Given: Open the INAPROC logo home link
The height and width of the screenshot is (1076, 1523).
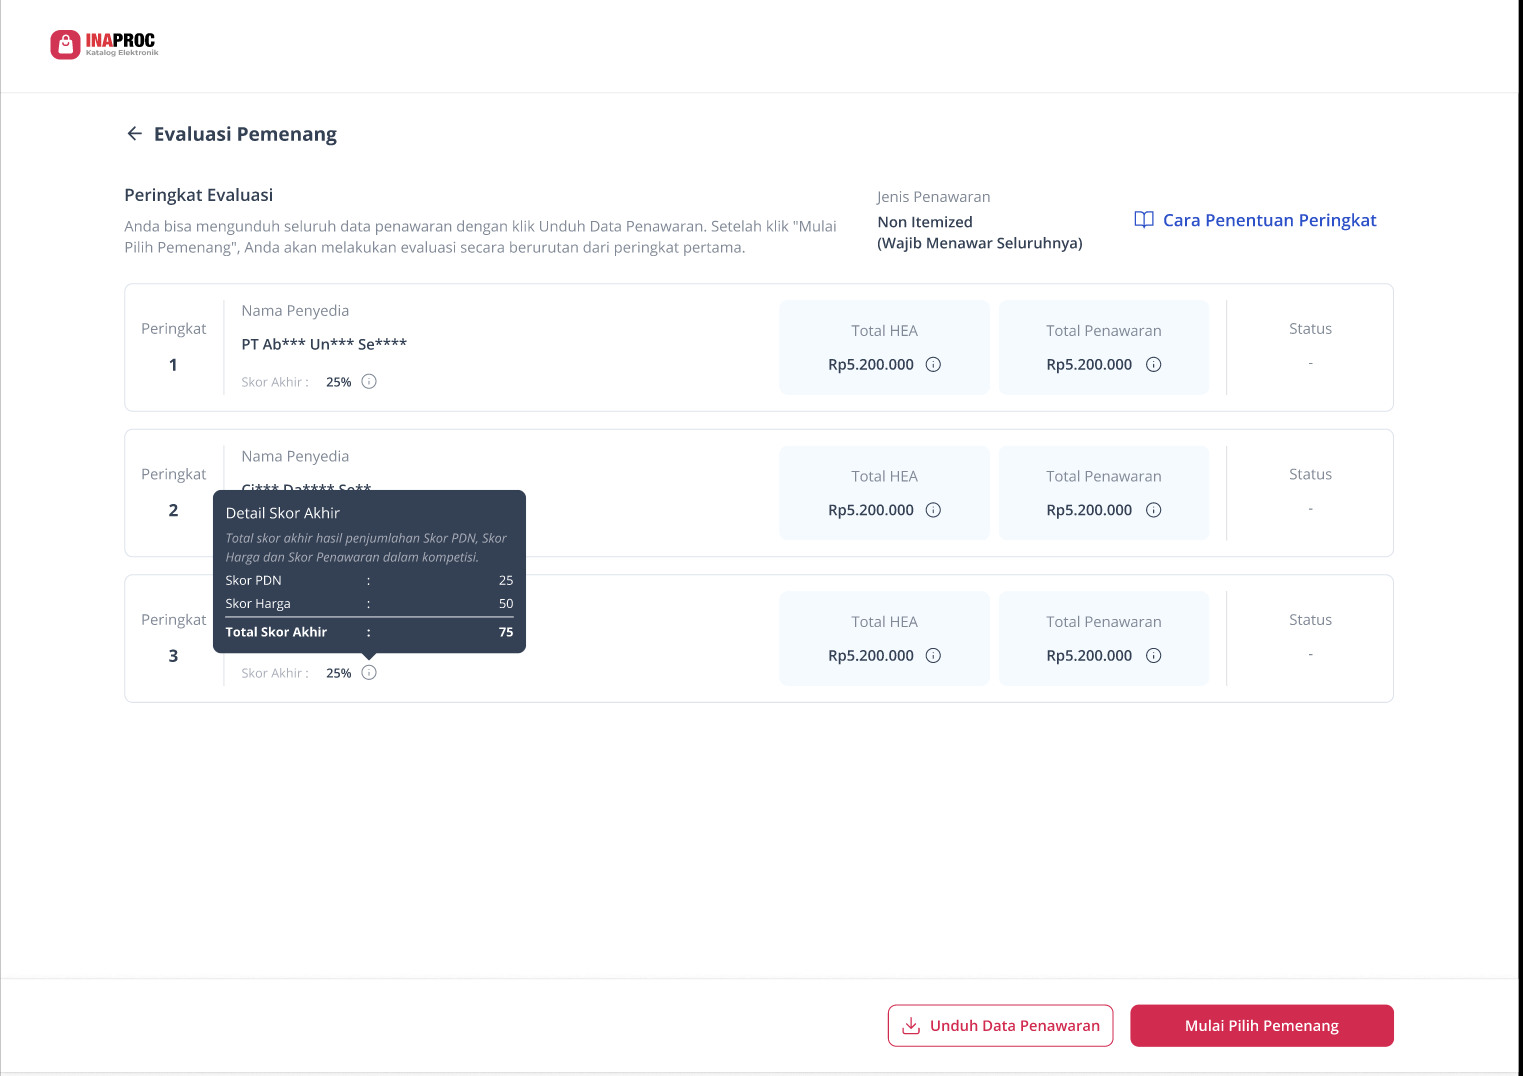Looking at the screenshot, I should click(x=104, y=44).
